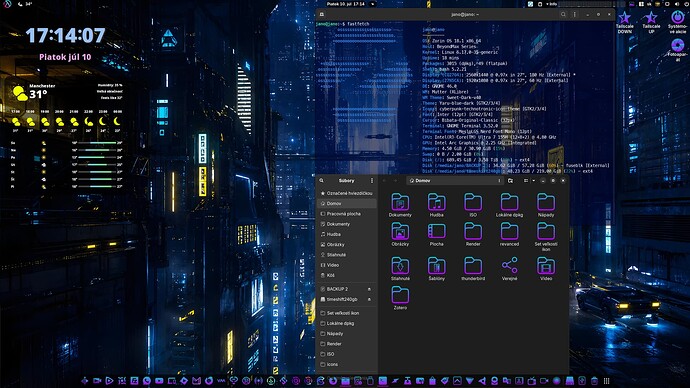690x388 pixels.
Task: Select Dokumenty in Files sidebar
Action: [347, 224]
